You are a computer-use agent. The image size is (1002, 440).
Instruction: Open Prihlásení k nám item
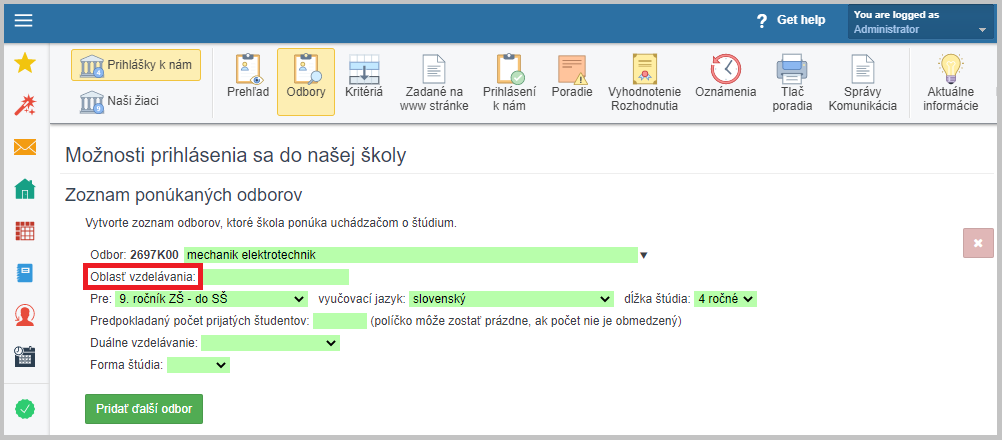pyautogui.click(x=509, y=82)
